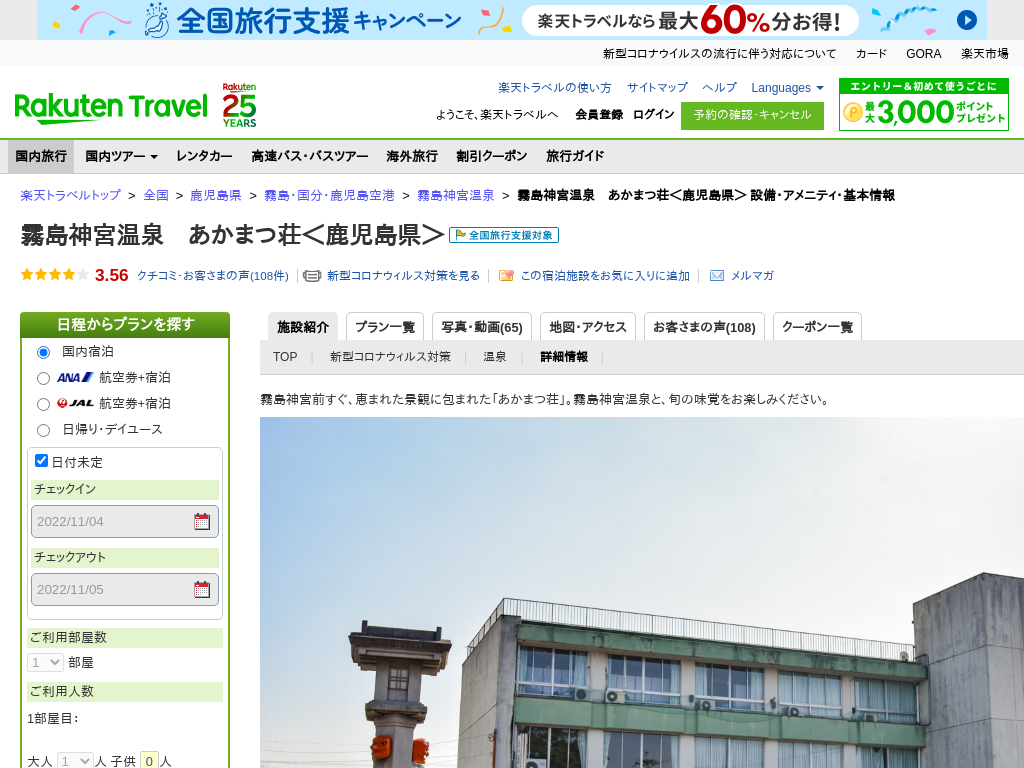
Task: Expand the 国内ツアー menu dropdown
Action: (x=121, y=156)
